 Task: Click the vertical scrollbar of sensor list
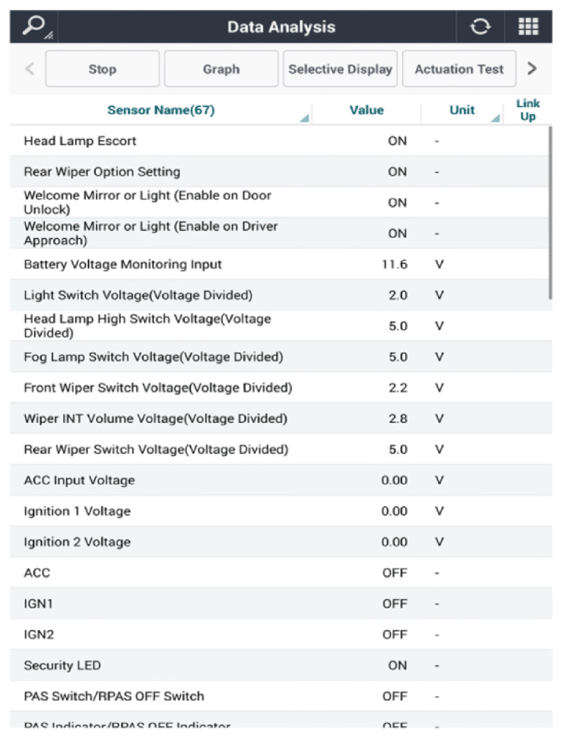click(x=550, y=212)
